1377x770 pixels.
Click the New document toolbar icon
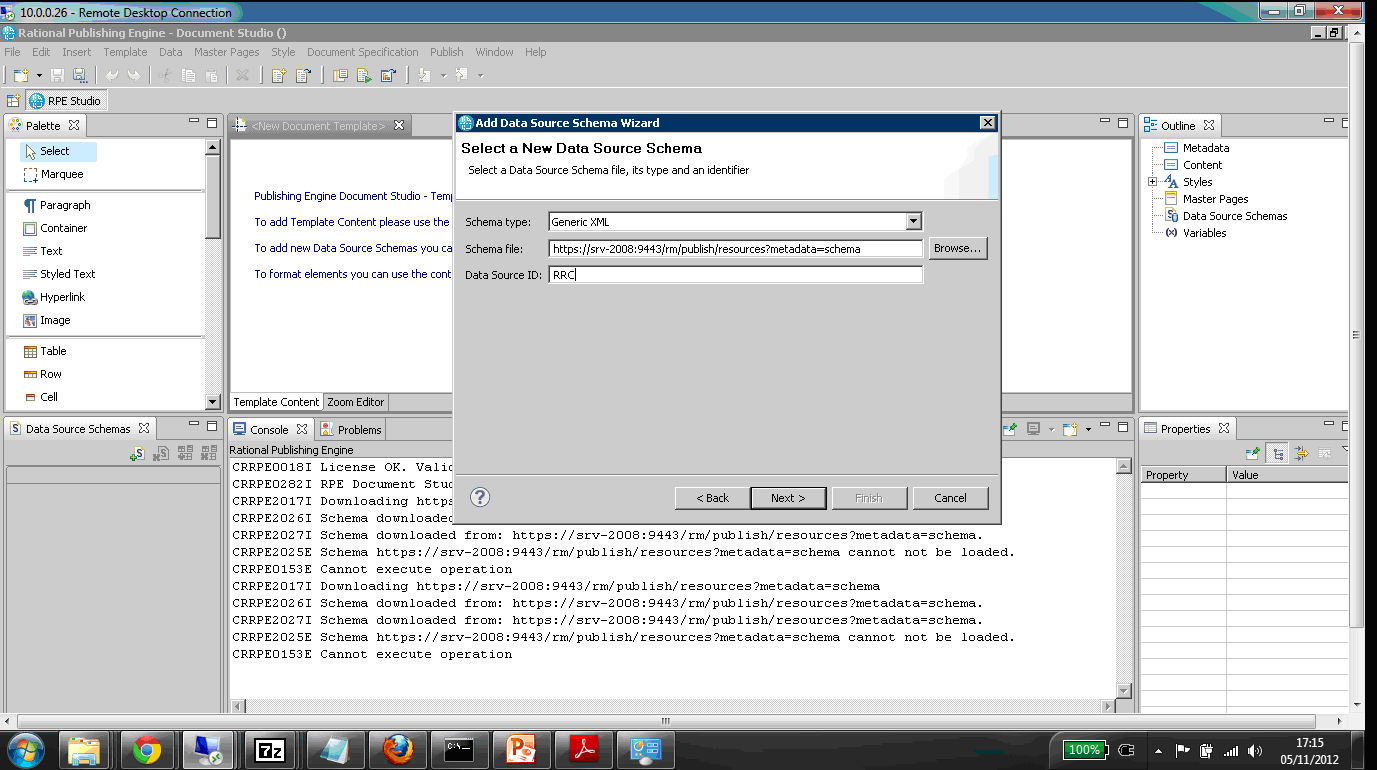20,75
